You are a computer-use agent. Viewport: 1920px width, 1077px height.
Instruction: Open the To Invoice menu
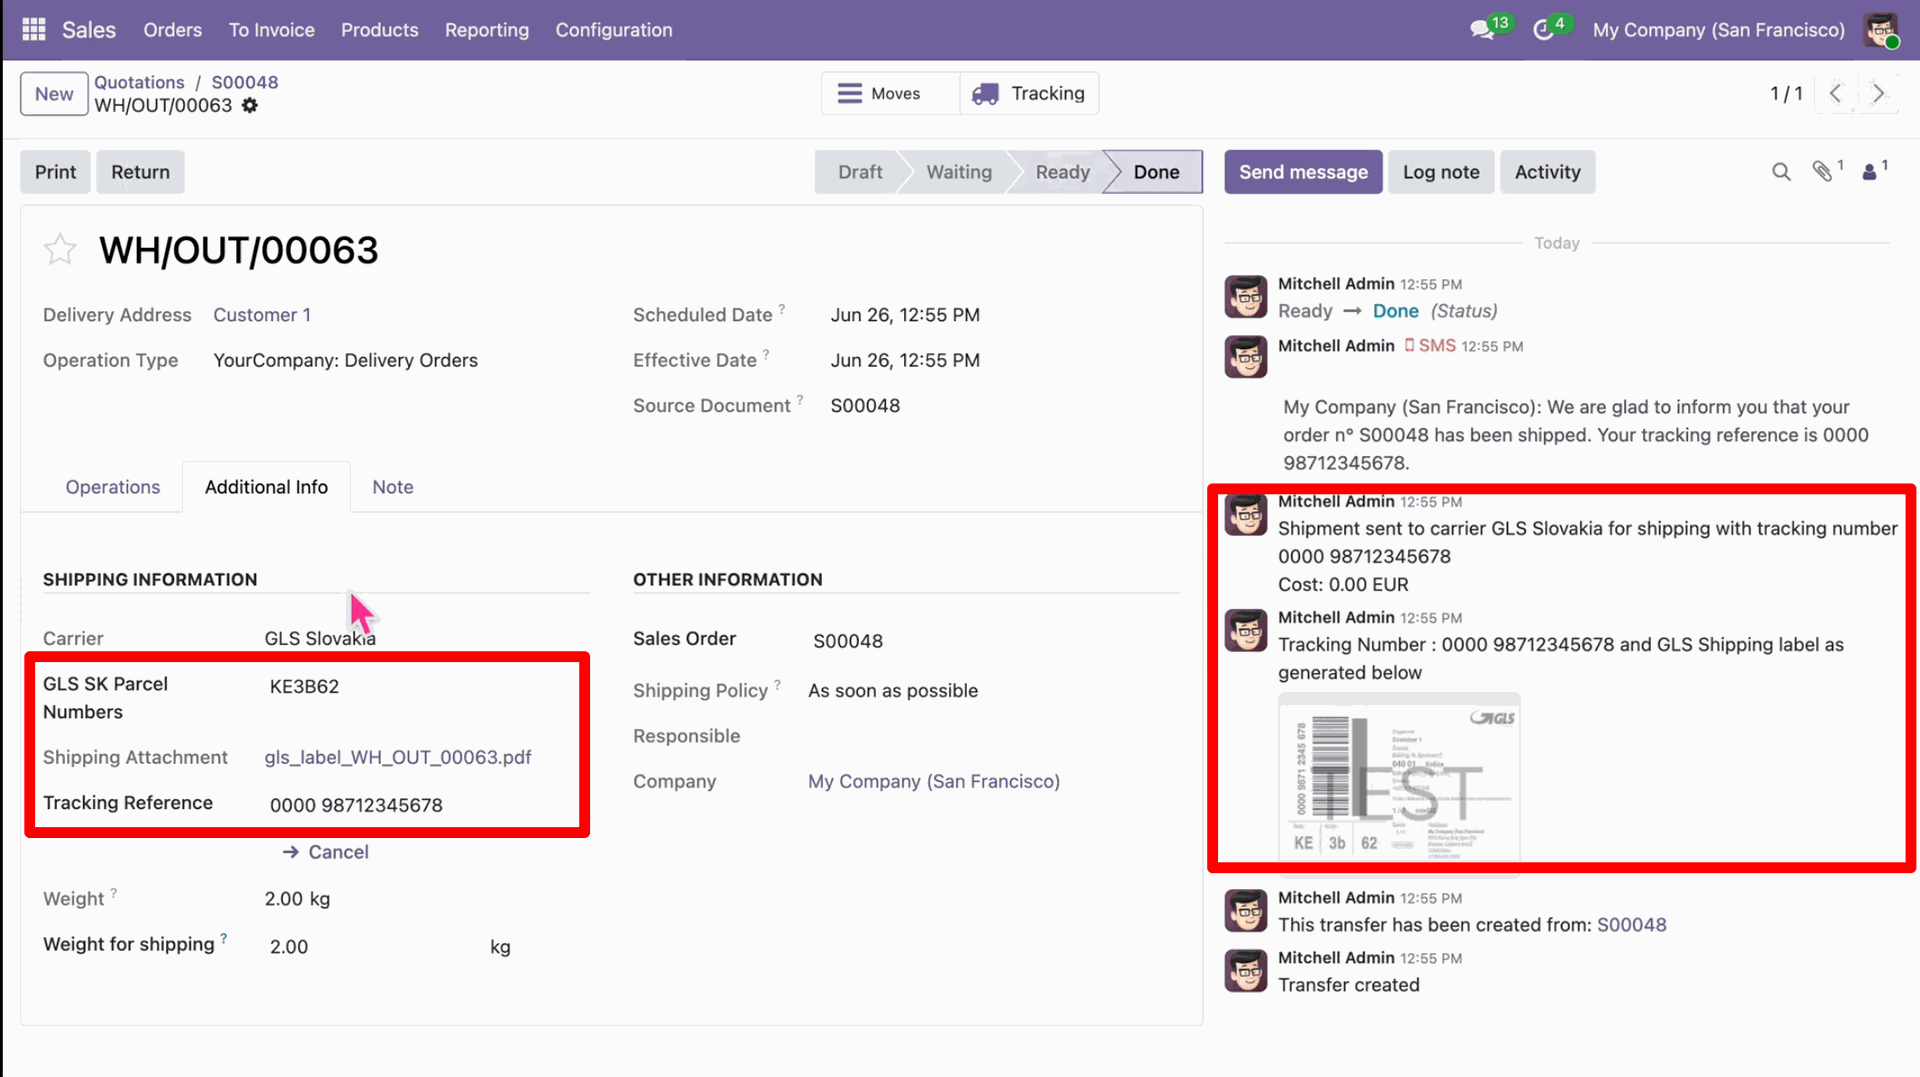271,30
